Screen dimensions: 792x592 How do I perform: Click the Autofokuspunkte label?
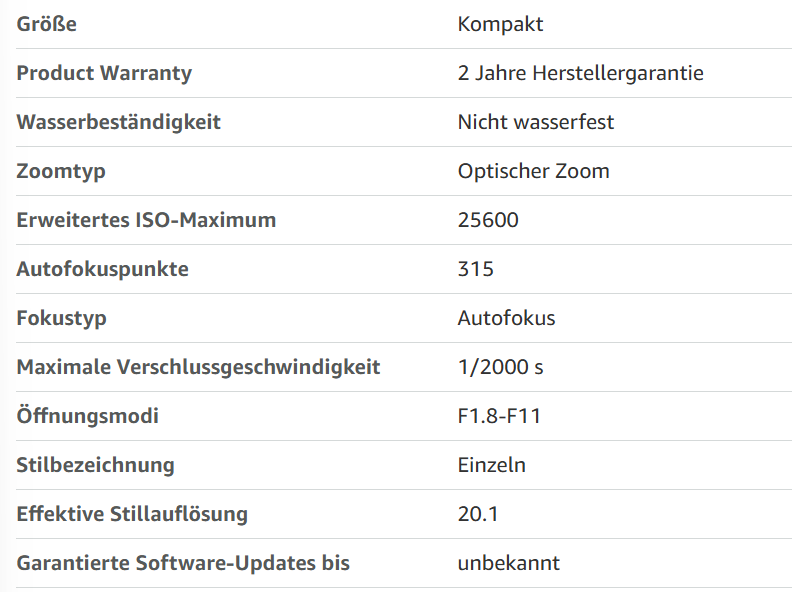coord(103,269)
